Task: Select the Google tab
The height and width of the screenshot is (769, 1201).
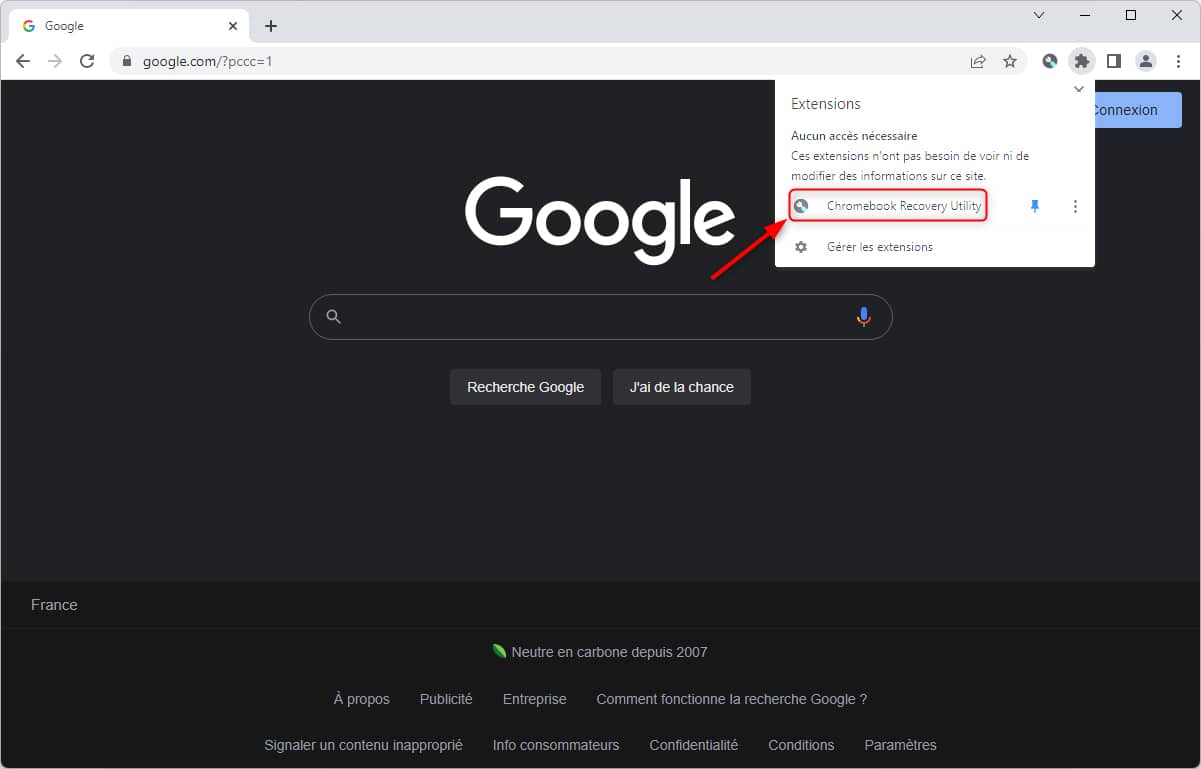Action: pos(127,26)
